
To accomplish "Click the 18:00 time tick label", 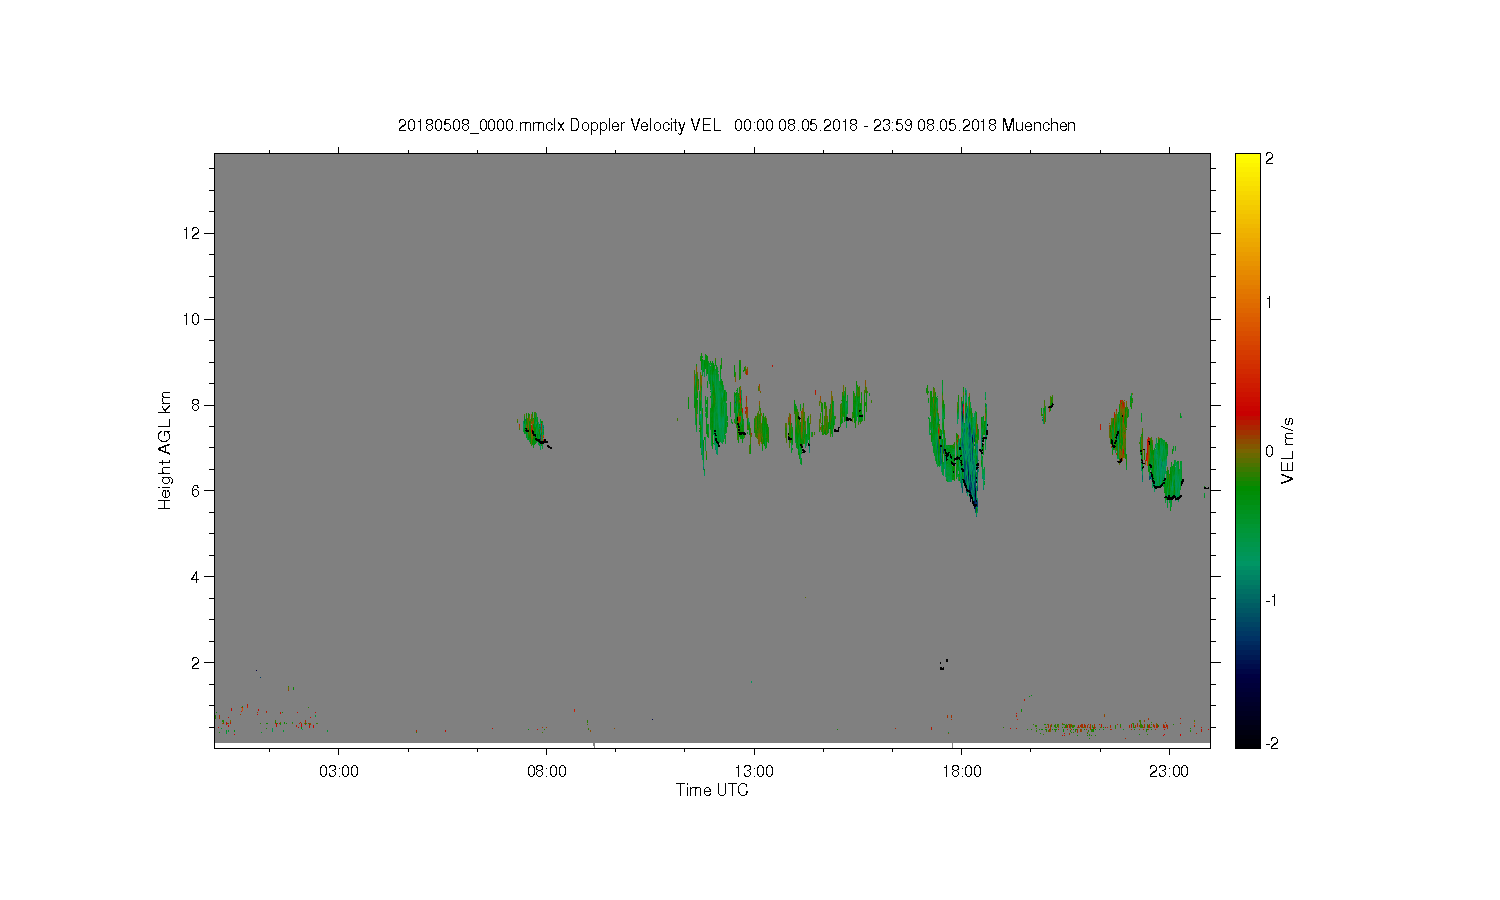I will tap(961, 771).
